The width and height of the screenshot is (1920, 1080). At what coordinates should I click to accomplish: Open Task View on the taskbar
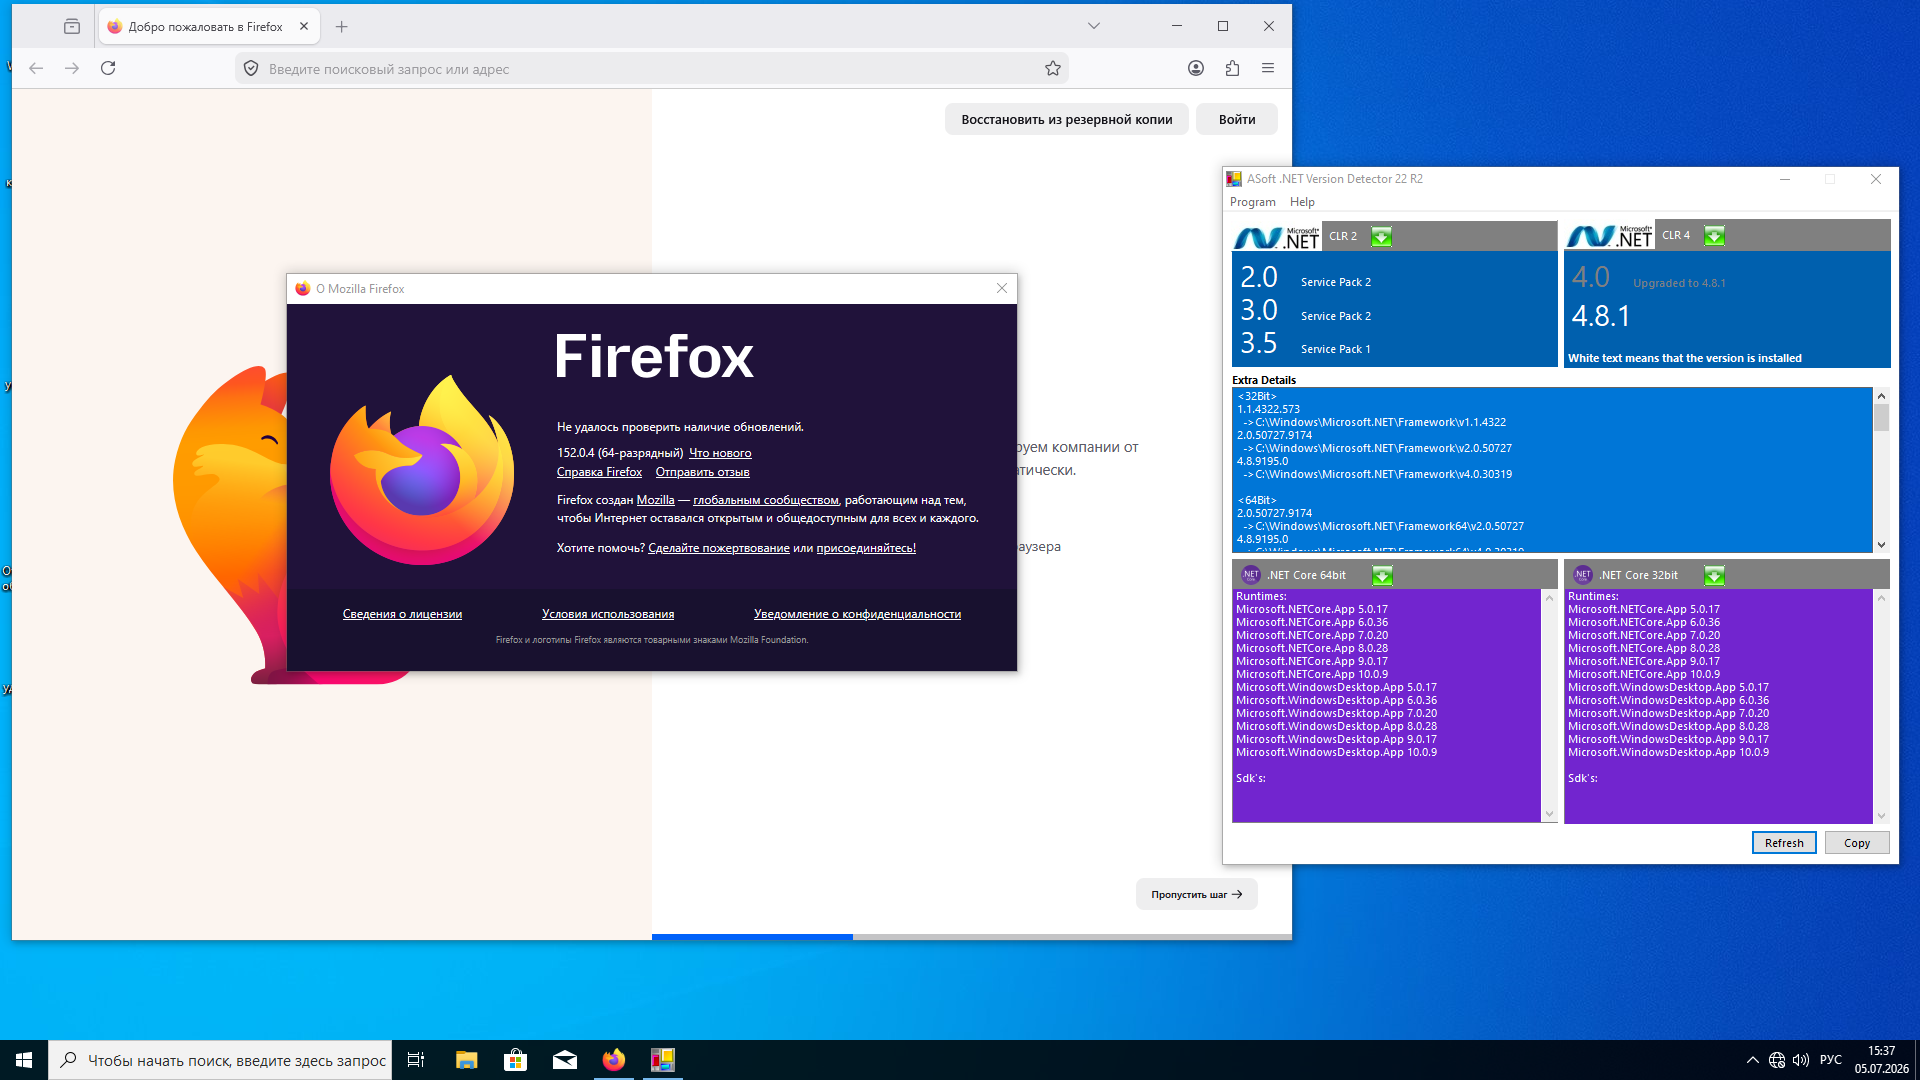click(416, 1060)
